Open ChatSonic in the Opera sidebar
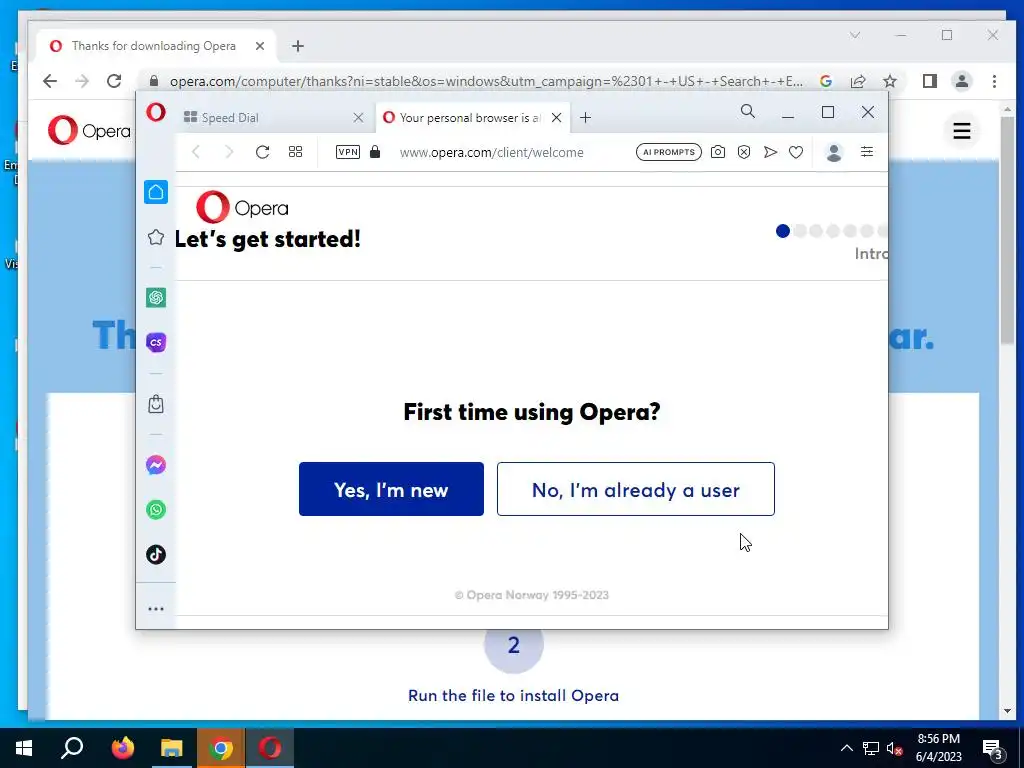 (155, 342)
